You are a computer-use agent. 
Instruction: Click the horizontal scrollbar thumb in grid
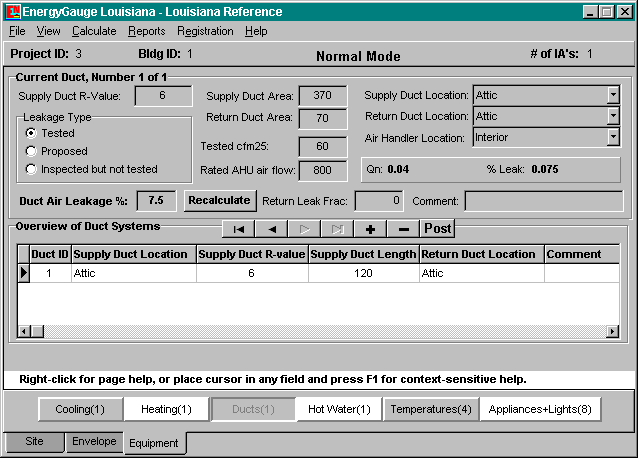tap(37, 332)
